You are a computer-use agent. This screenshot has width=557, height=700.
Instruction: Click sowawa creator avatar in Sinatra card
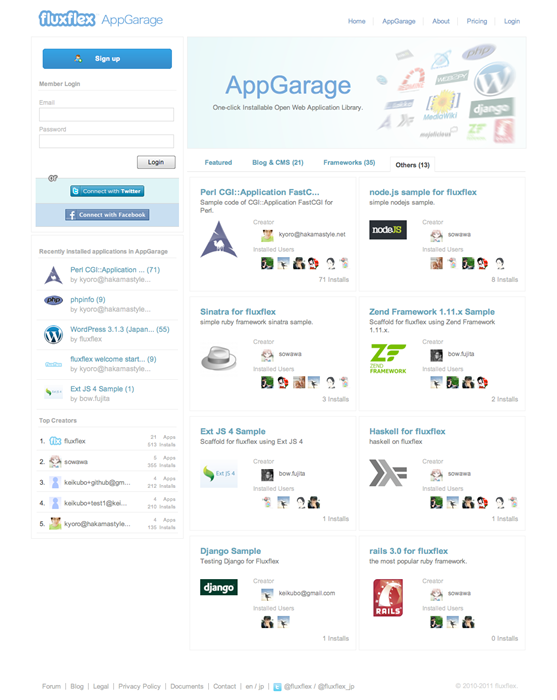click(x=267, y=354)
